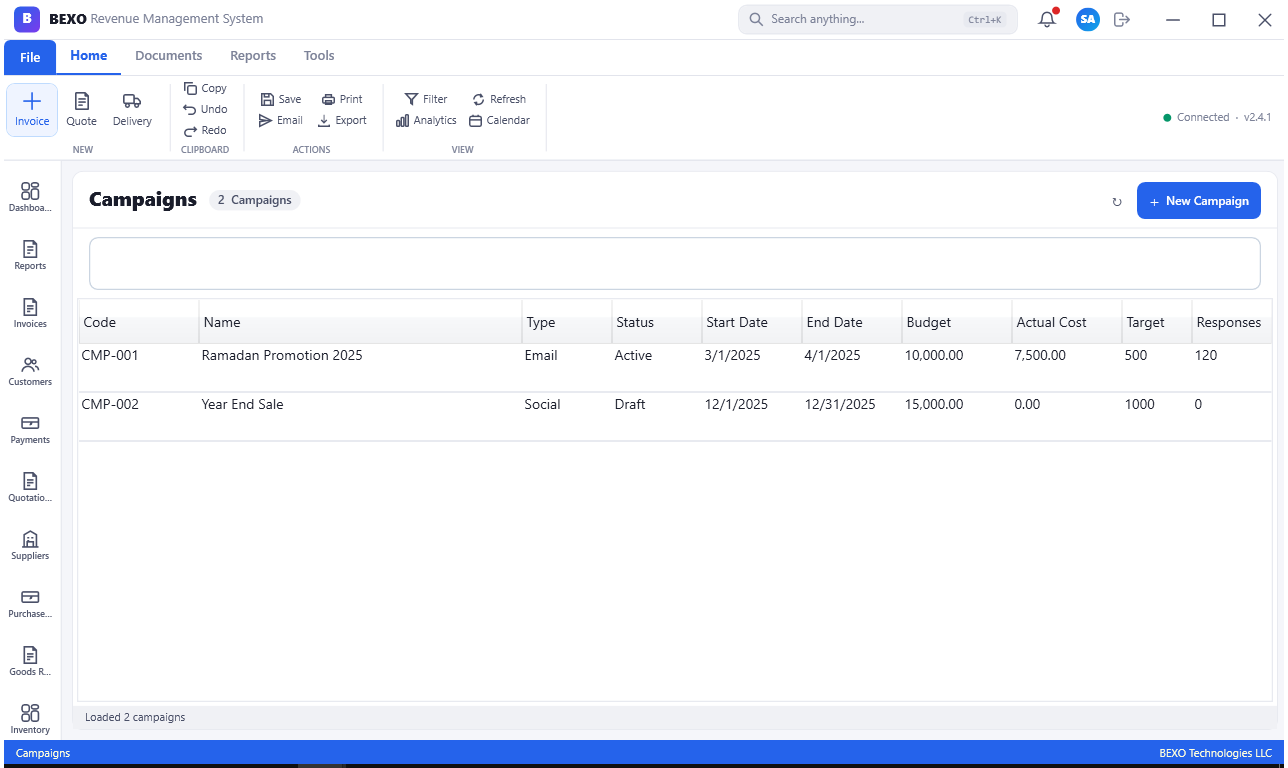Image resolution: width=1288 pixels, height=768 pixels.
Task: Print the current view
Action: [x=342, y=99]
